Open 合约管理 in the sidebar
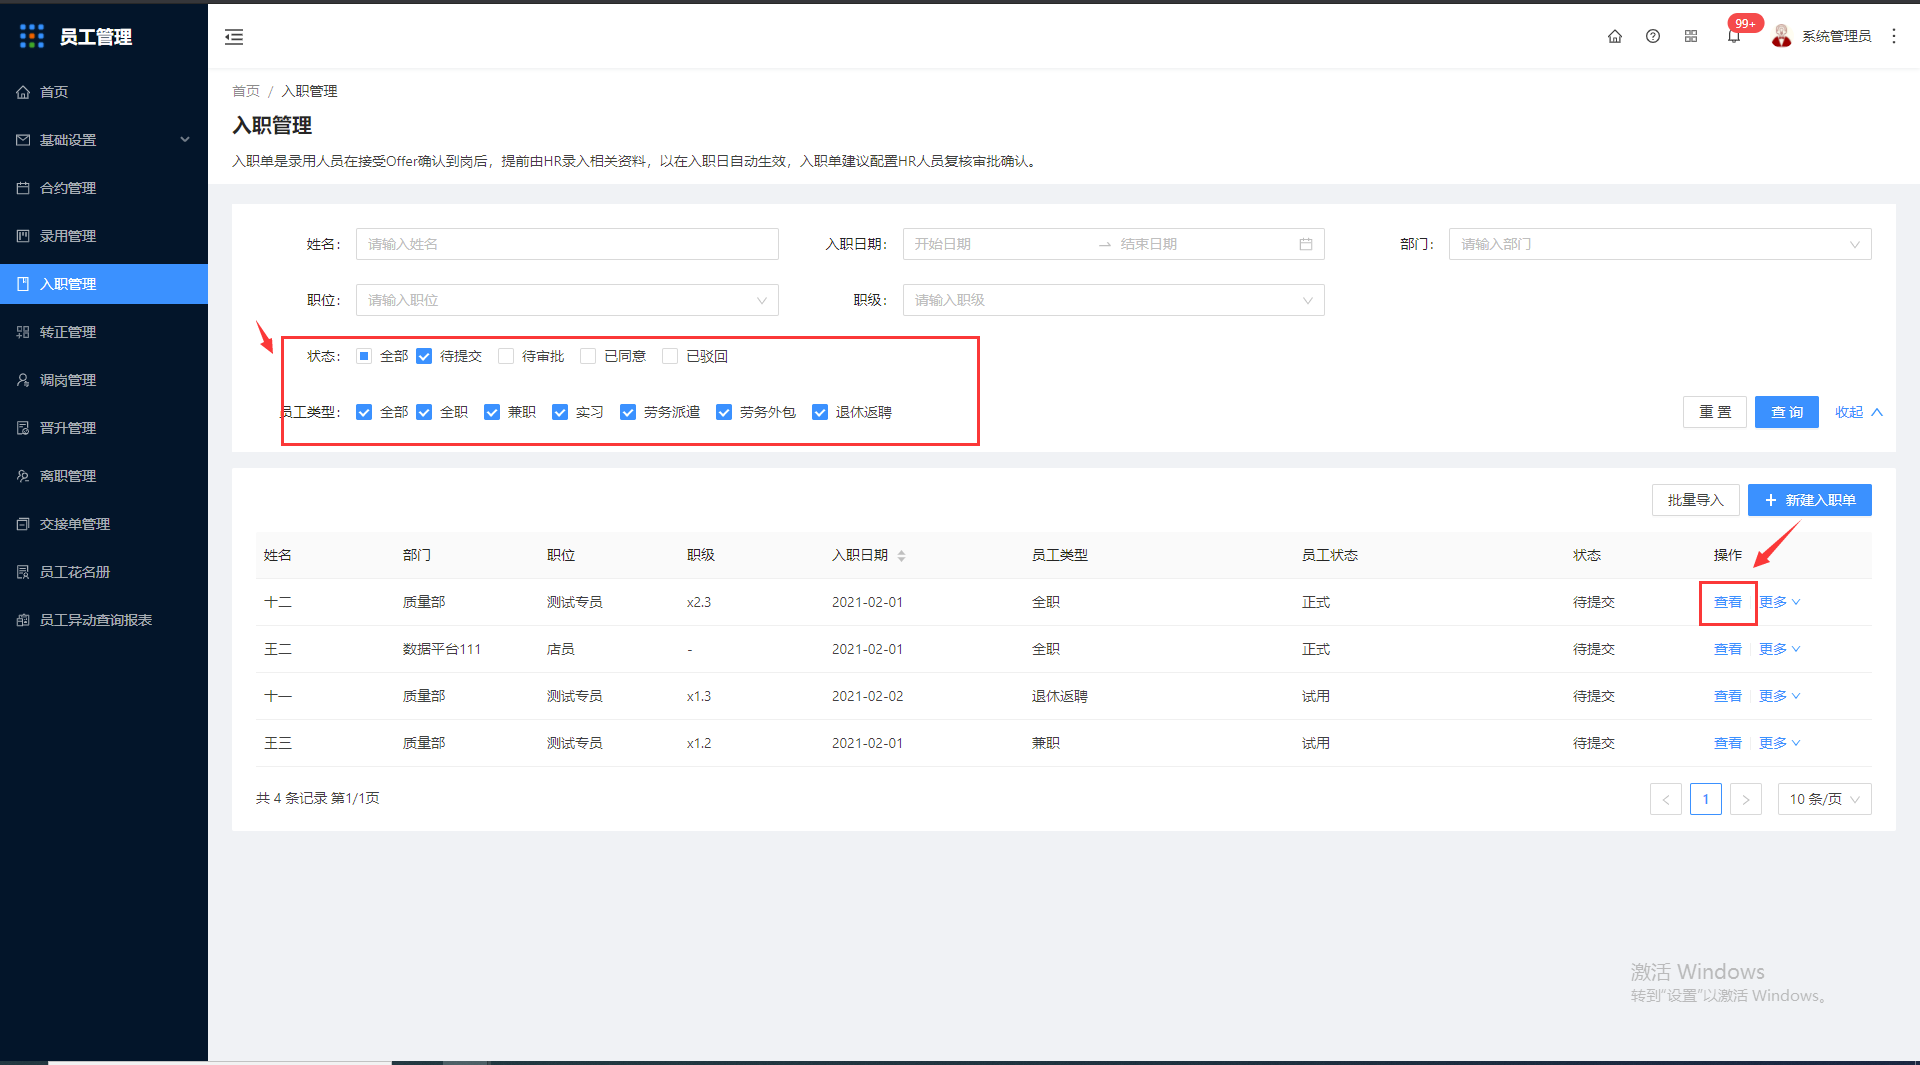This screenshot has width=1920, height=1065. [104, 188]
